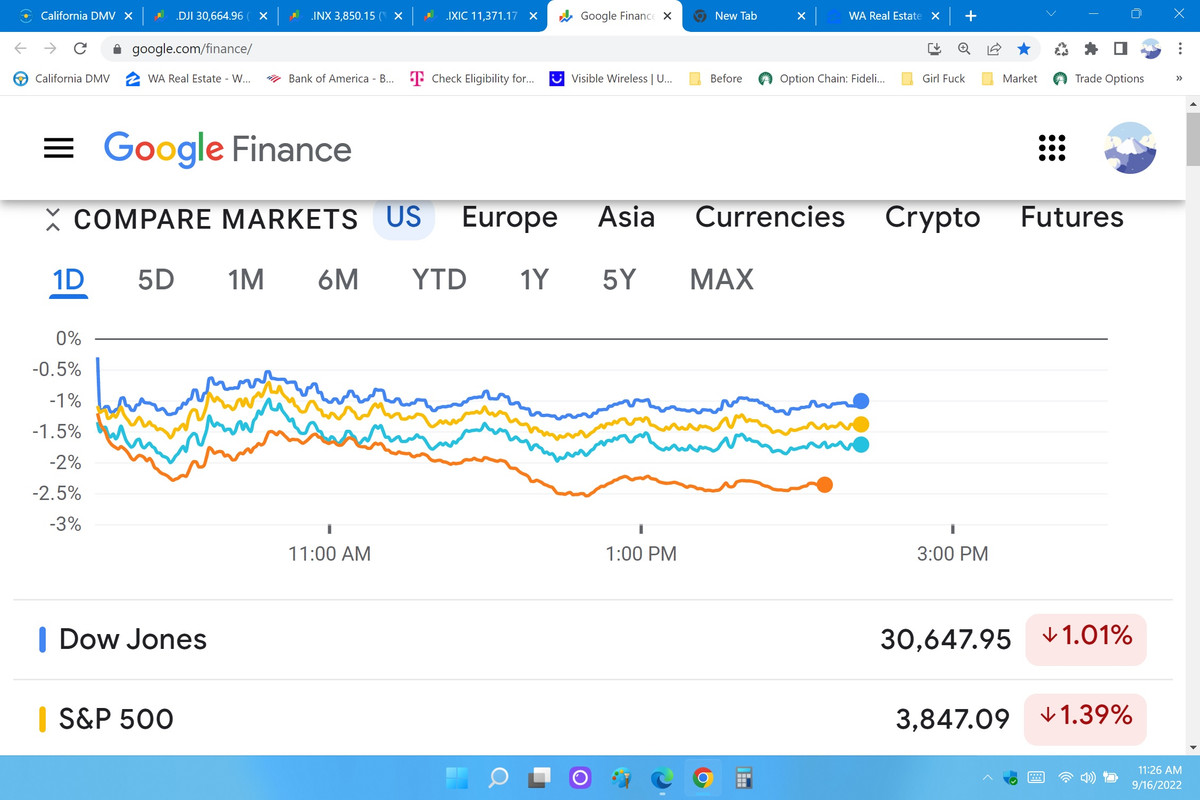Reload the Google Finance page
Image resolution: width=1200 pixels, height=800 pixels.
pos(81,48)
